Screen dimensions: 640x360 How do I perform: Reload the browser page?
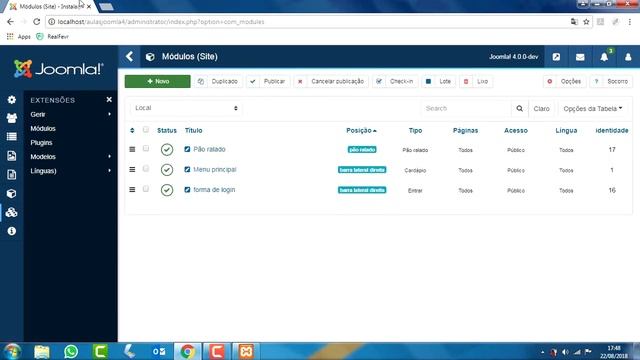(x=36, y=22)
